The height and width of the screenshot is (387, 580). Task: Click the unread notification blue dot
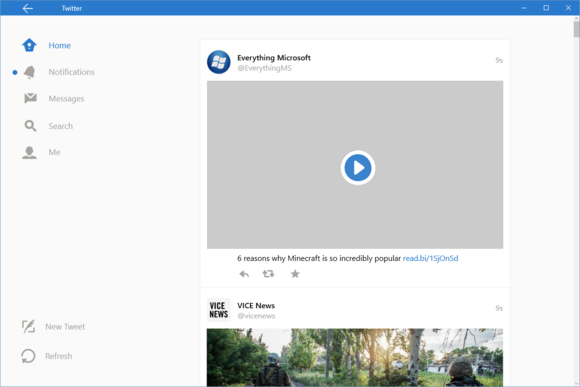point(15,73)
